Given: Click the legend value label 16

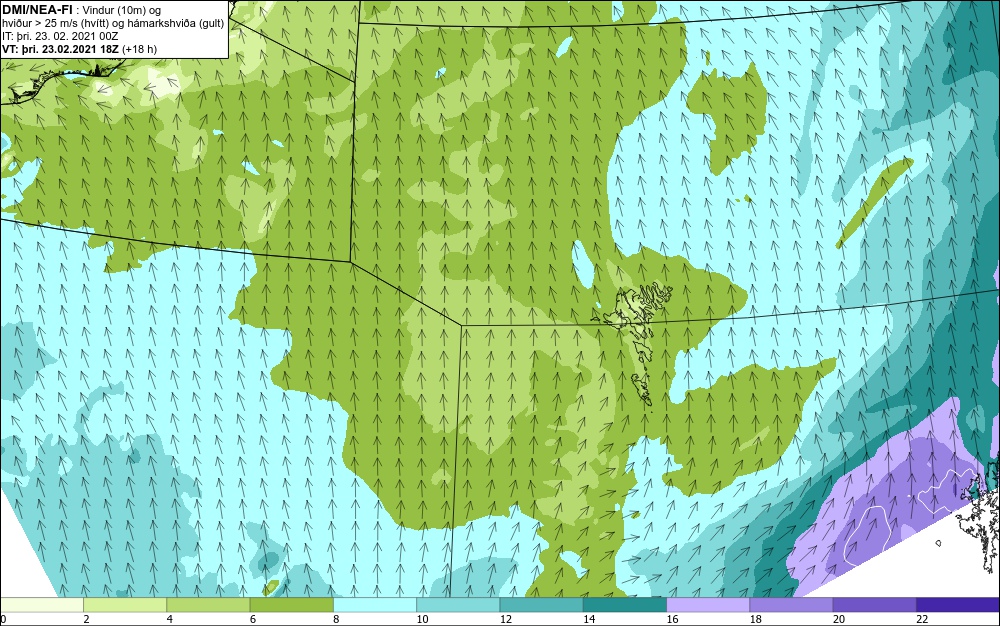Looking at the screenshot, I should pos(672,619).
